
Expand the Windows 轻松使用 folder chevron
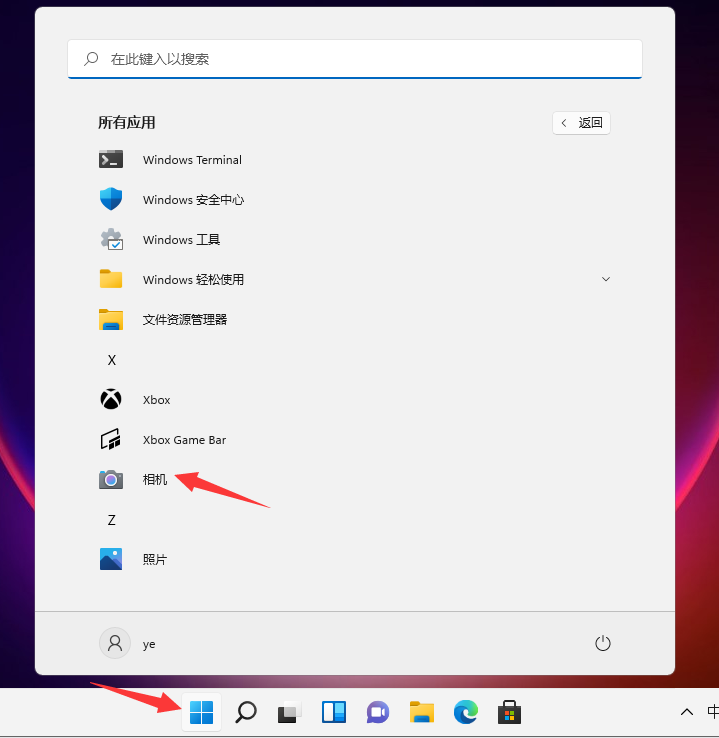click(606, 279)
